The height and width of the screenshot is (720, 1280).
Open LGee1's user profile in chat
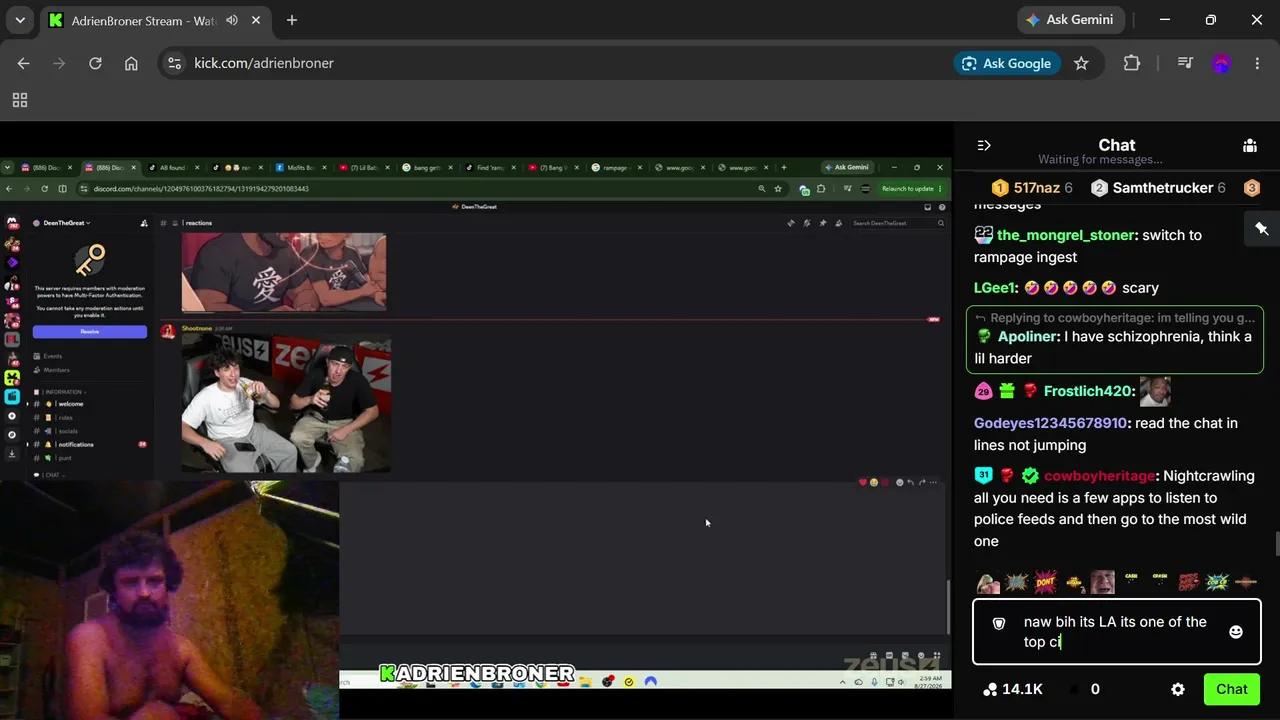pos(995,288)
